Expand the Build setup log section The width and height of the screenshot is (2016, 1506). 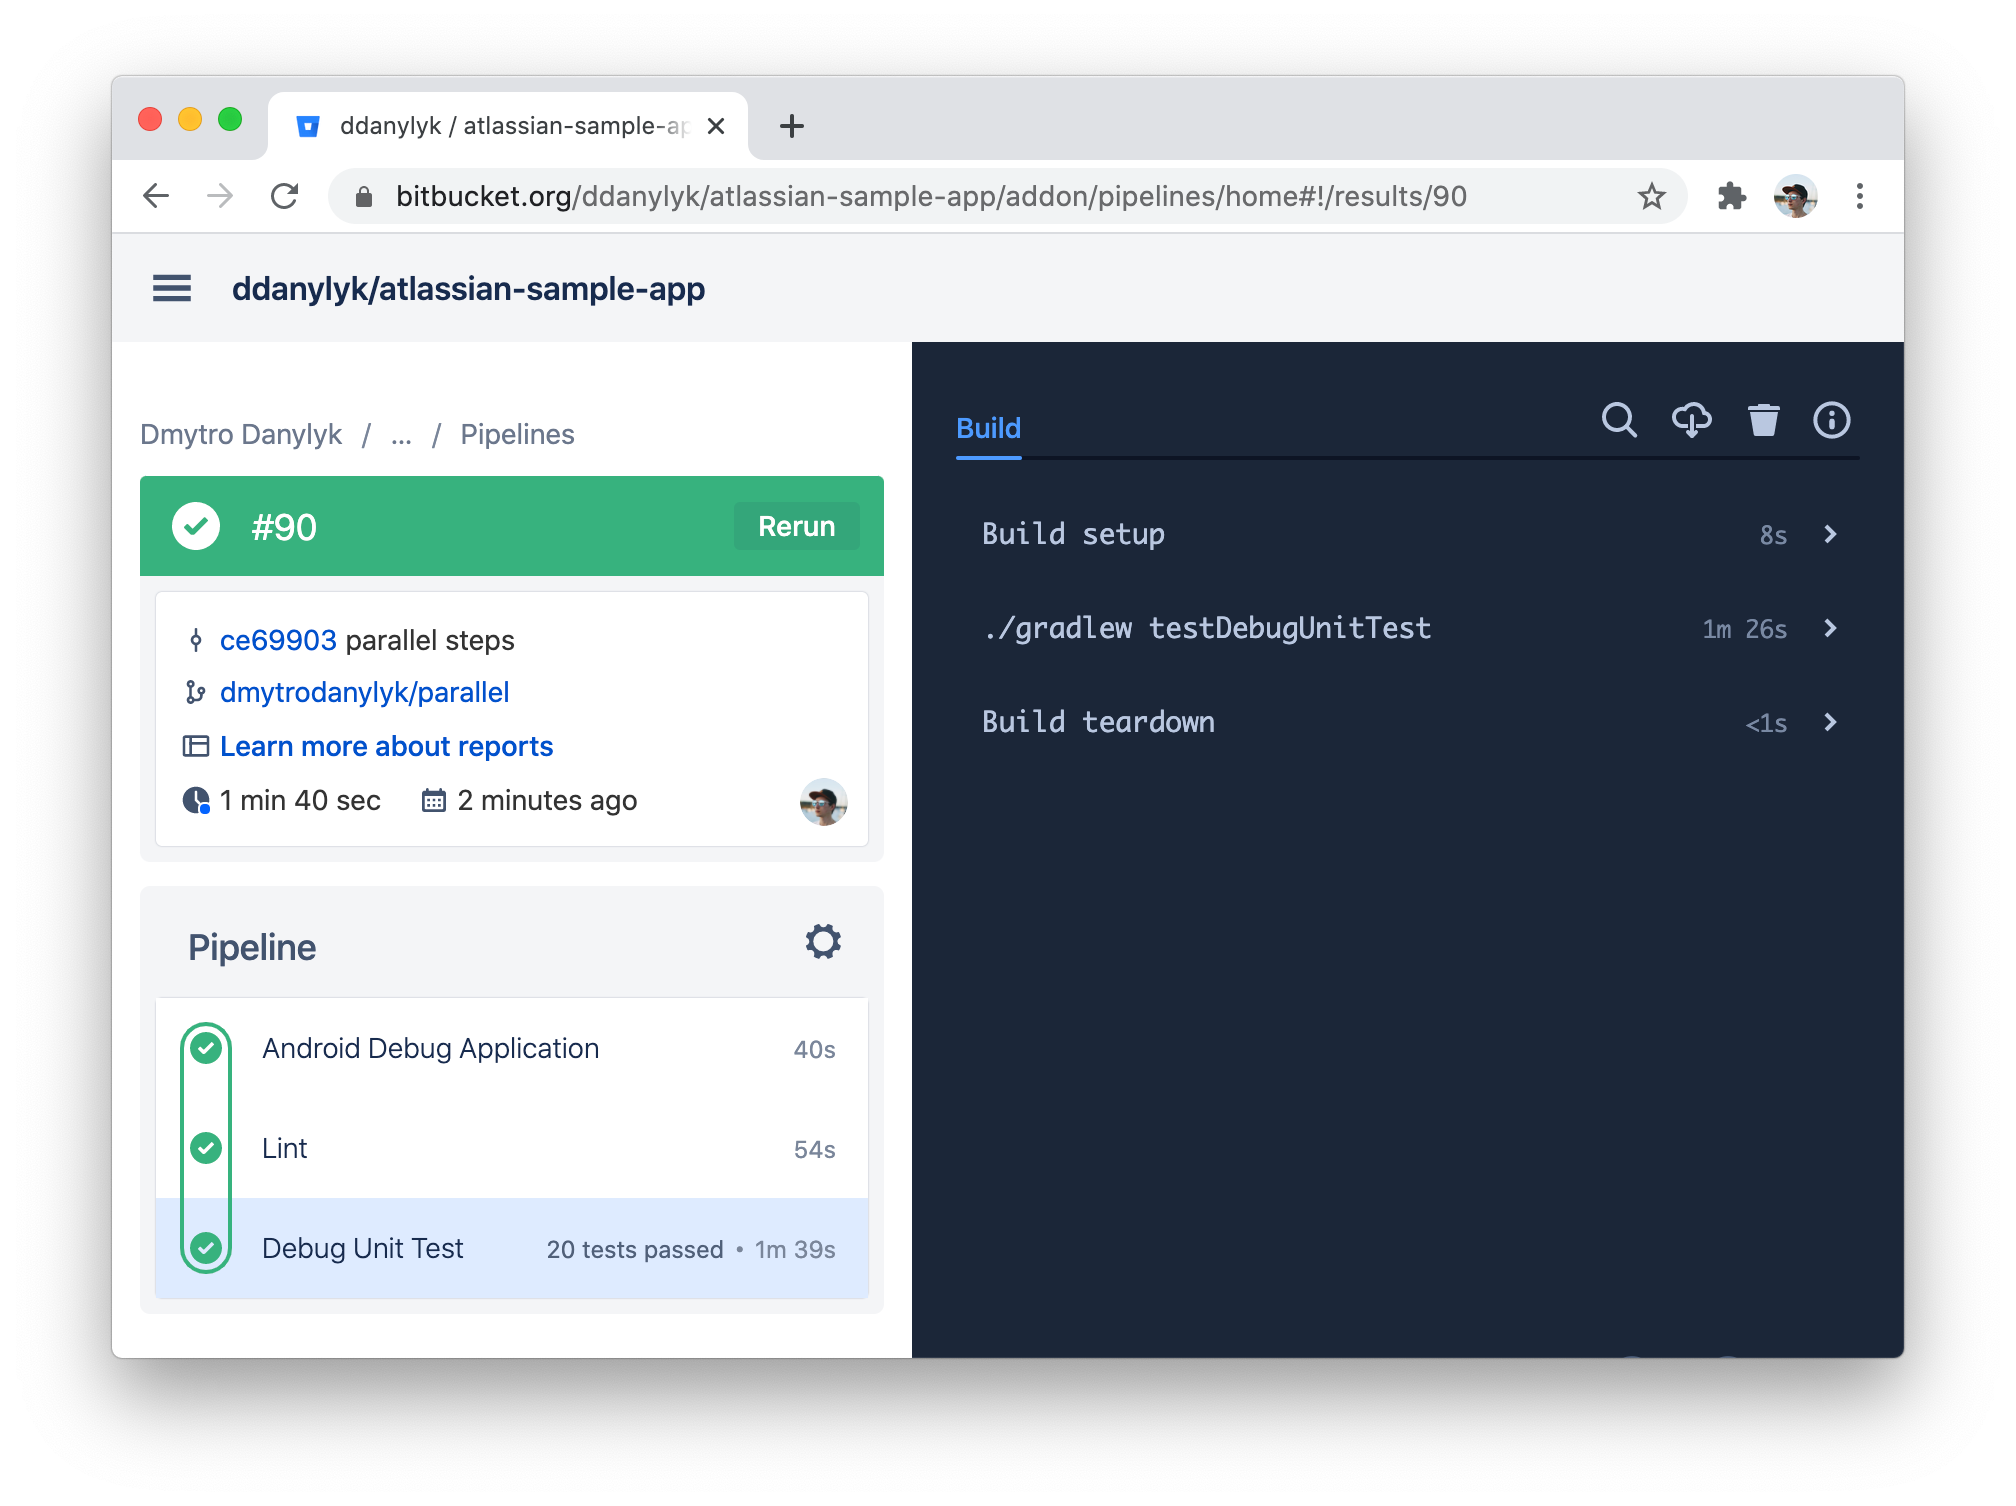[x=1407, y=534]
